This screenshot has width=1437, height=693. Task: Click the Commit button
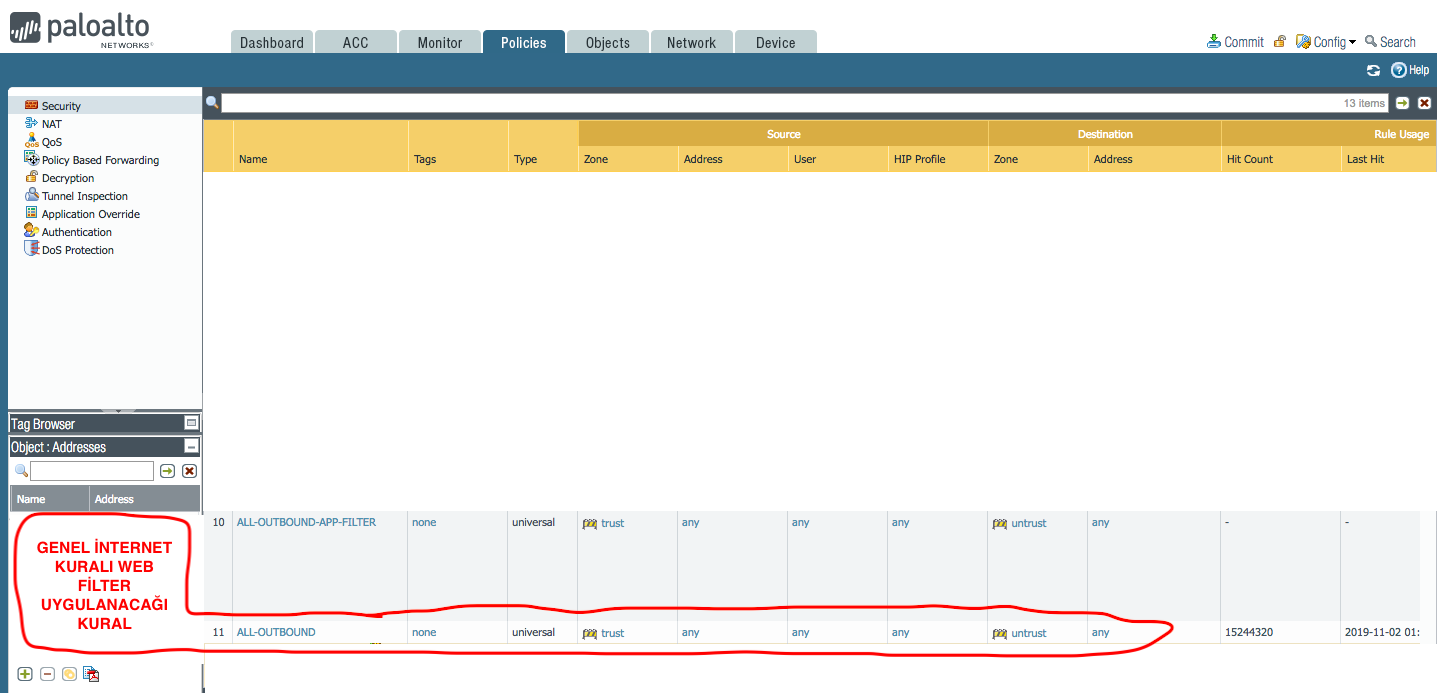(x=1235, y=42)
